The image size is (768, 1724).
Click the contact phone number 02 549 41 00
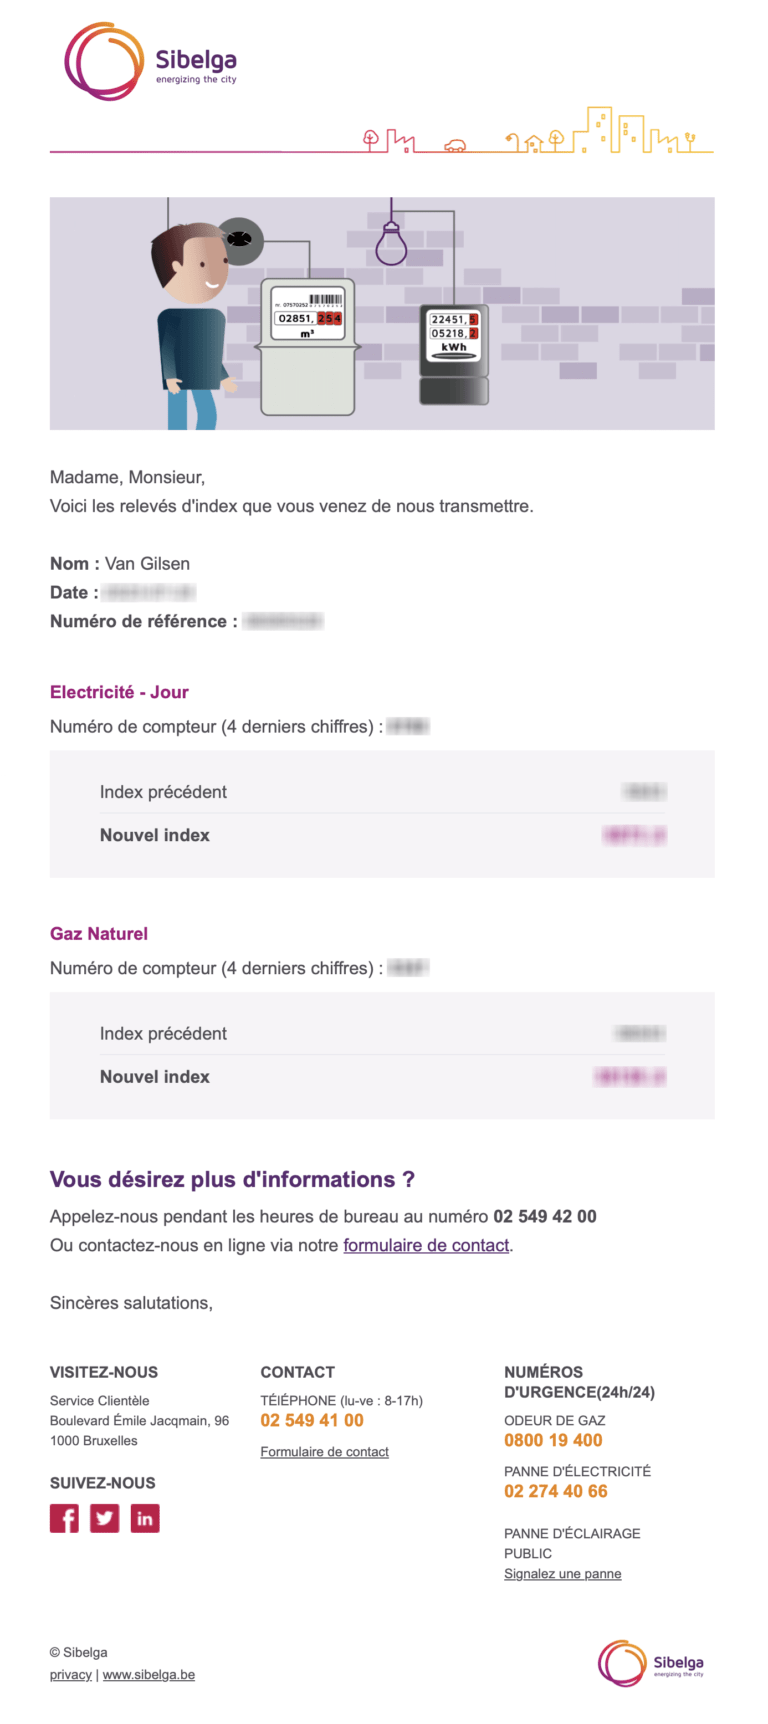point(312,1420)
